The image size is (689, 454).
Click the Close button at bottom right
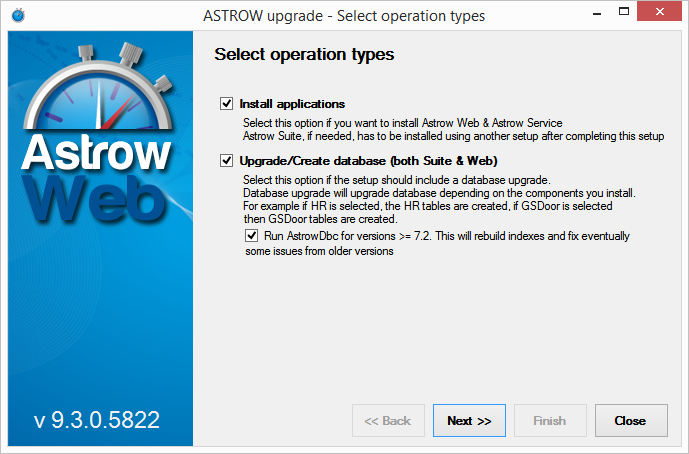(x=630, y=421)
